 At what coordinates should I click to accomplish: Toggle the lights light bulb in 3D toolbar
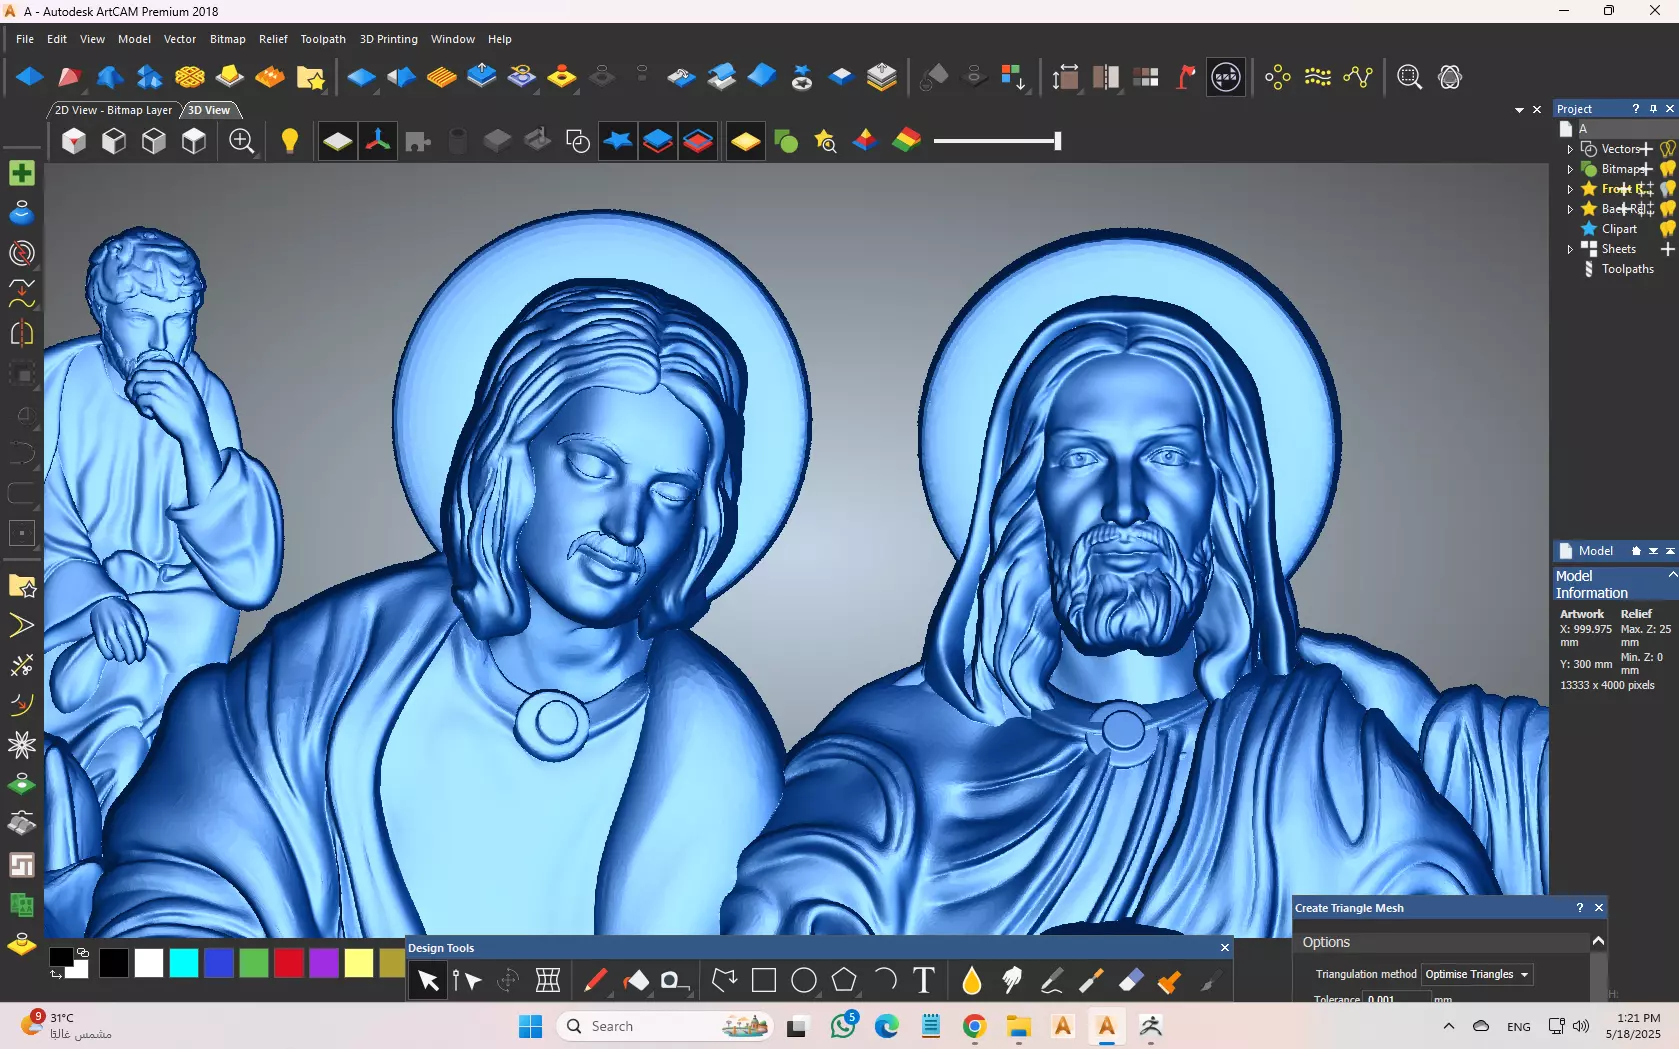[290, 141]
